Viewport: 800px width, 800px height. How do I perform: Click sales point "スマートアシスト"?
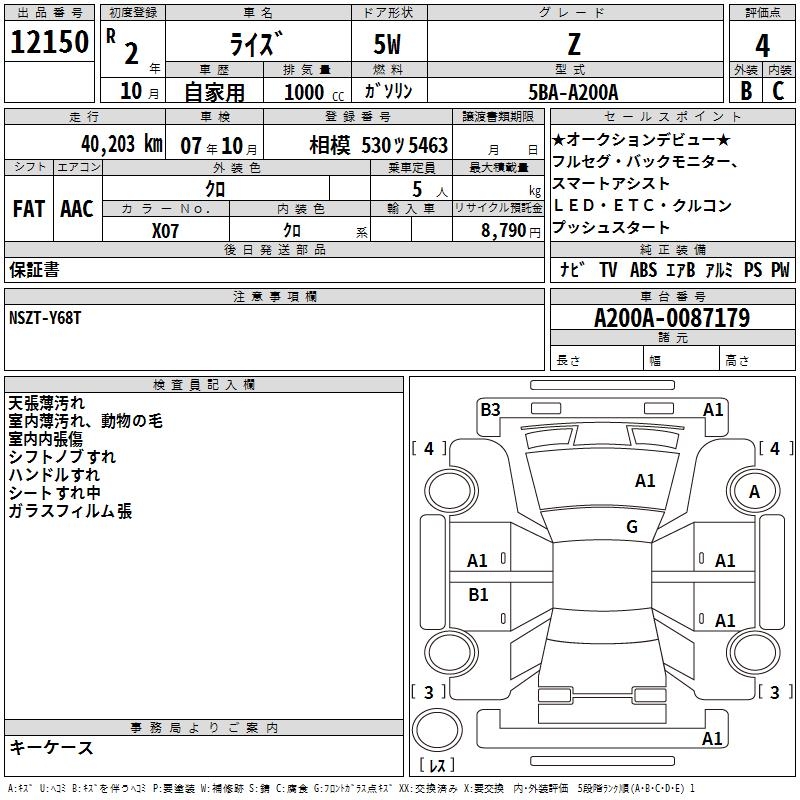(x=611, y=183)
